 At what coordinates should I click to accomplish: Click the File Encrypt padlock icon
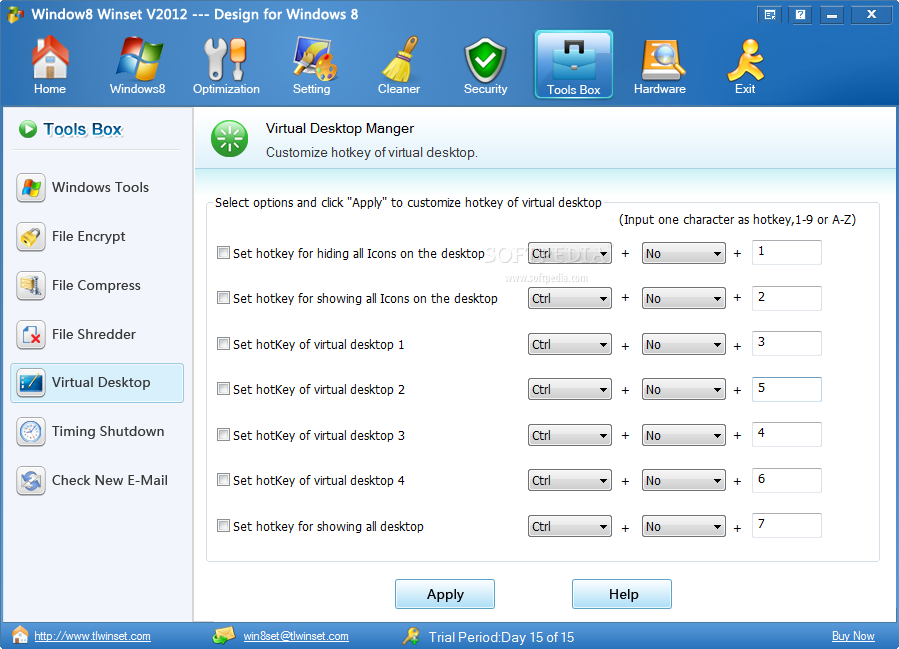click(x=31, y=237)
